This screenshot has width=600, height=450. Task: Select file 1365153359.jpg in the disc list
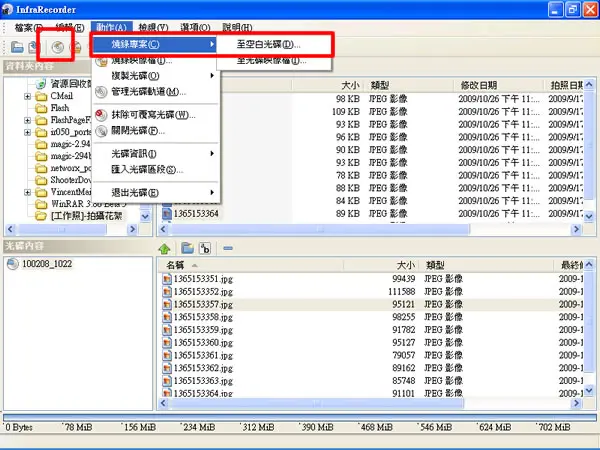click(x=203, y=330)
